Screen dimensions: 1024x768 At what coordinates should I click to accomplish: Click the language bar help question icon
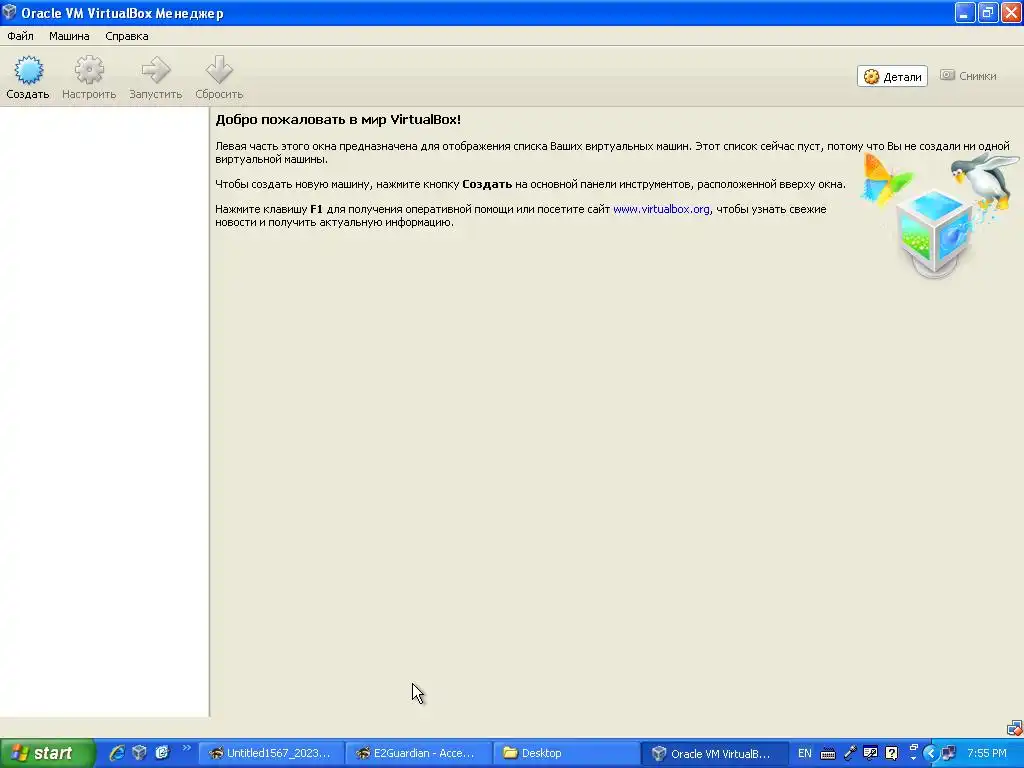point(891,753)
